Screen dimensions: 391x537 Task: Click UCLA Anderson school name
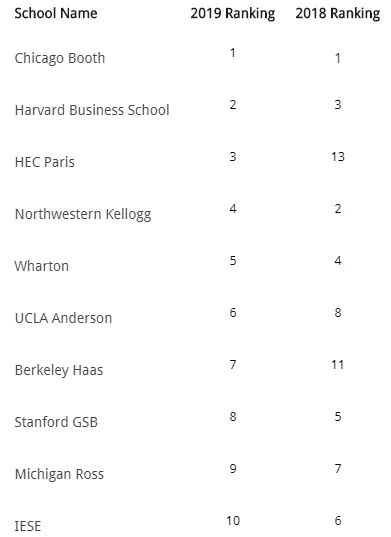(63, 318)
